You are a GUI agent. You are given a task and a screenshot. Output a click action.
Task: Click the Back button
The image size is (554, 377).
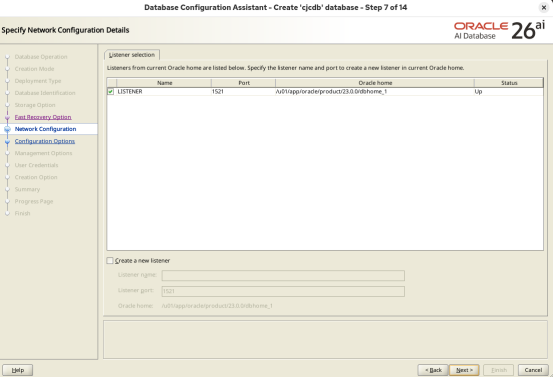point(433,370)
